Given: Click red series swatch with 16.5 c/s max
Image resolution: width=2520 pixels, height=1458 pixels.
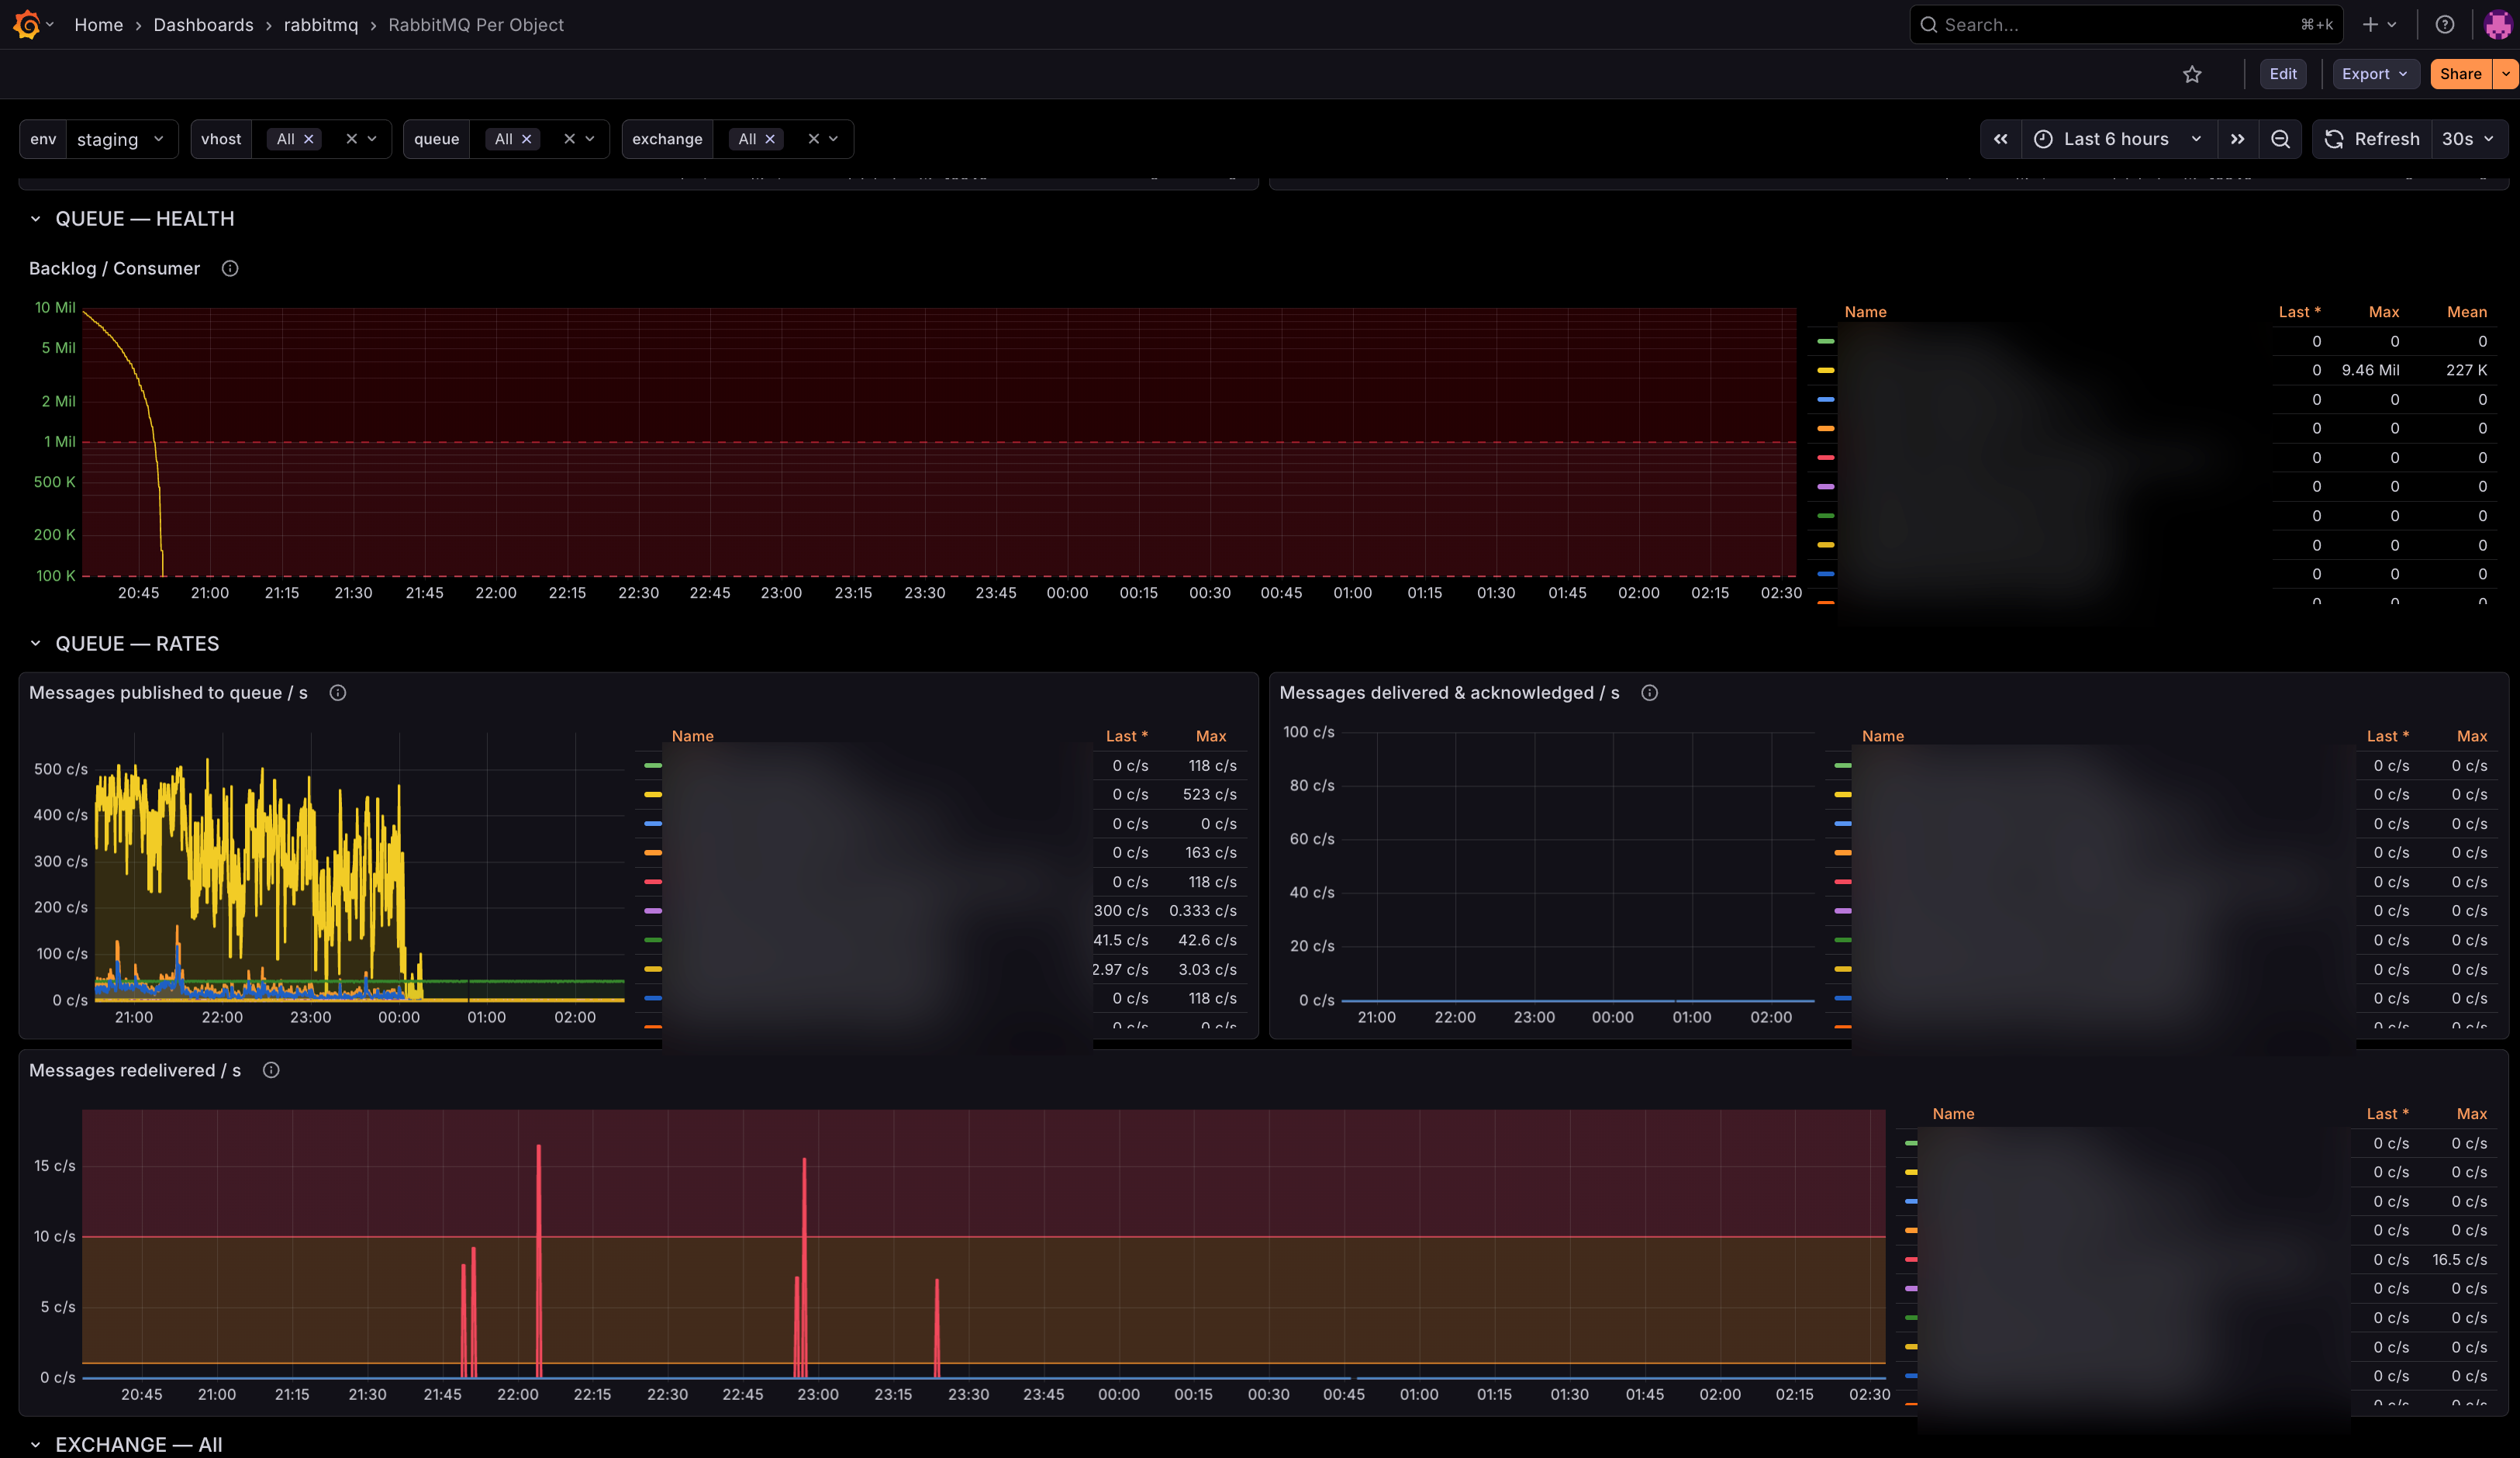Looking at the screenshot, I should click(1911, 1259).
